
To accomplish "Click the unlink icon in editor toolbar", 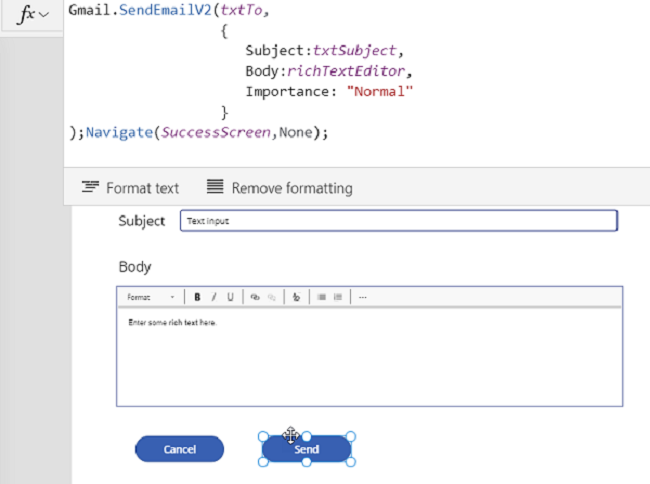I will tap(272, 297).
